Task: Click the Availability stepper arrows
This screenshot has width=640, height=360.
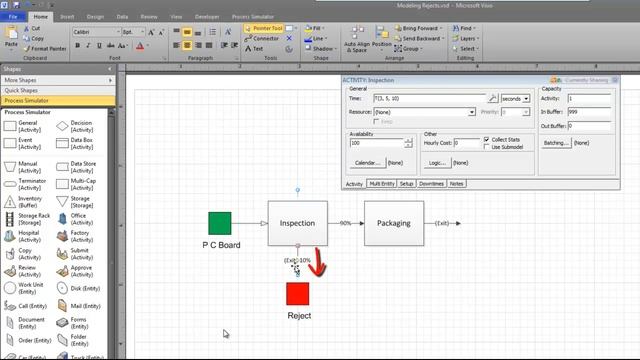Action: click(x=408, y=143)
